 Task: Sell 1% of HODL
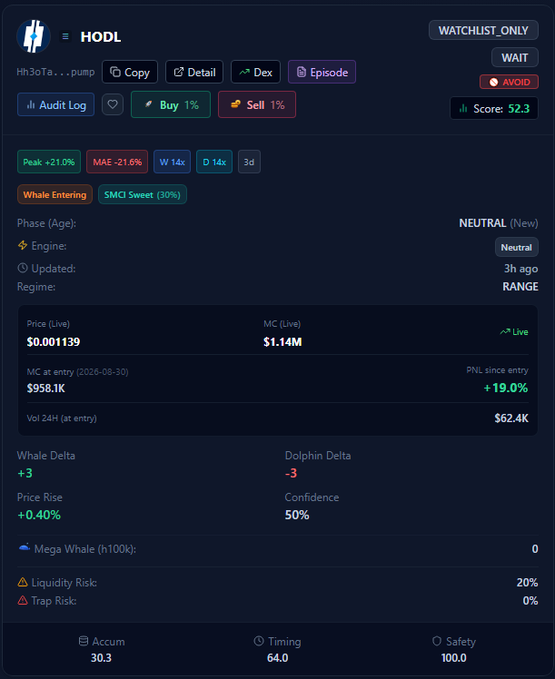click(x=257, y=104)
